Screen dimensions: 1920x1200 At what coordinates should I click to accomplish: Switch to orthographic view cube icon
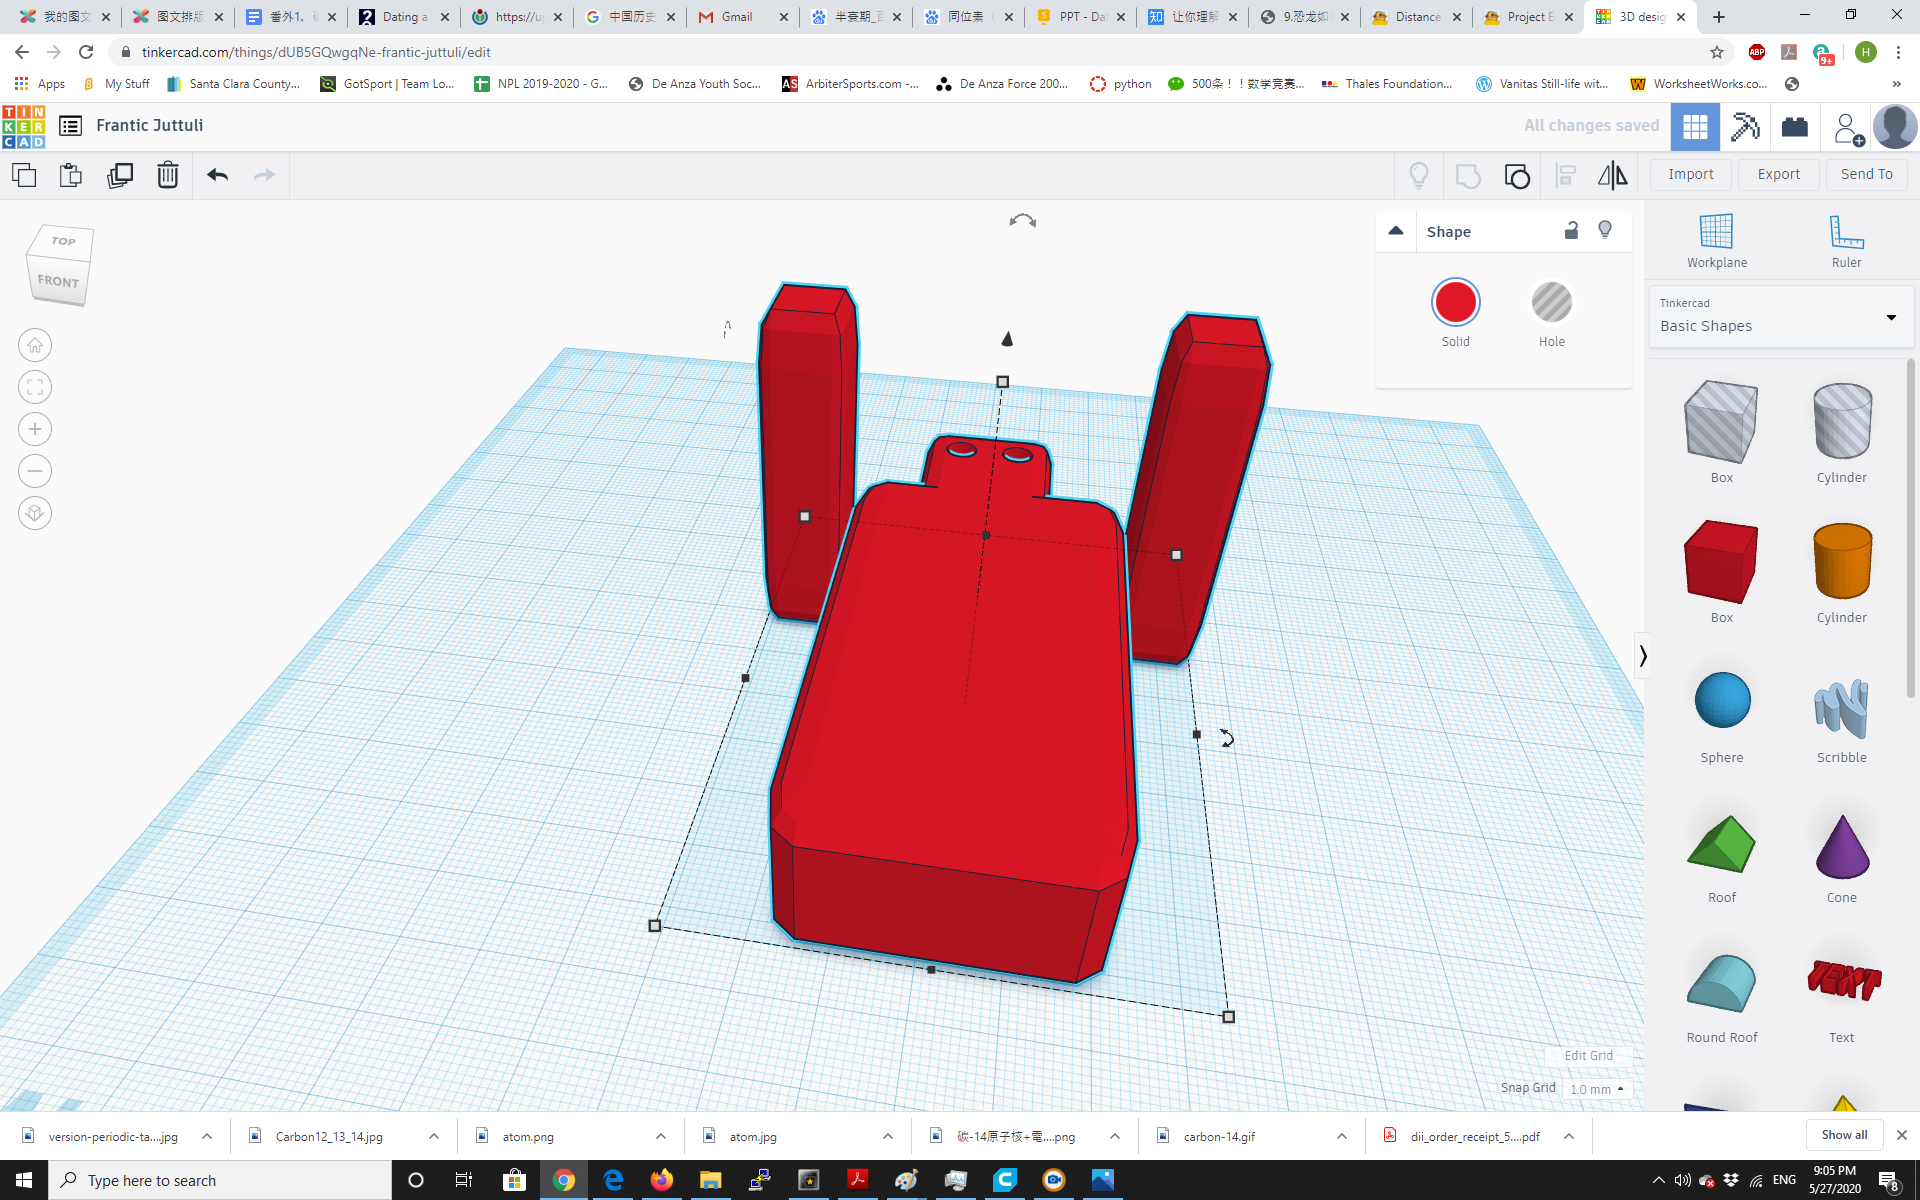coord(35,513)
